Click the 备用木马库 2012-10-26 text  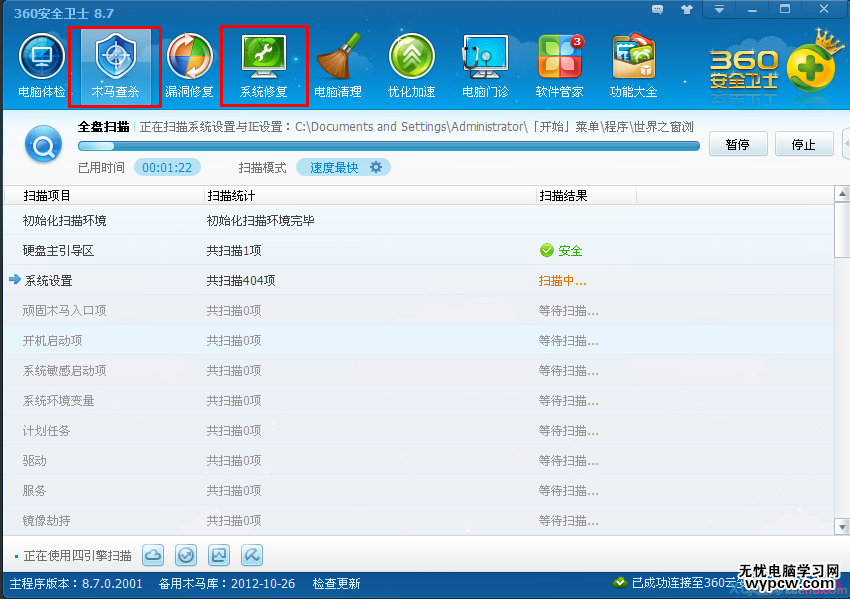(227, 584)
